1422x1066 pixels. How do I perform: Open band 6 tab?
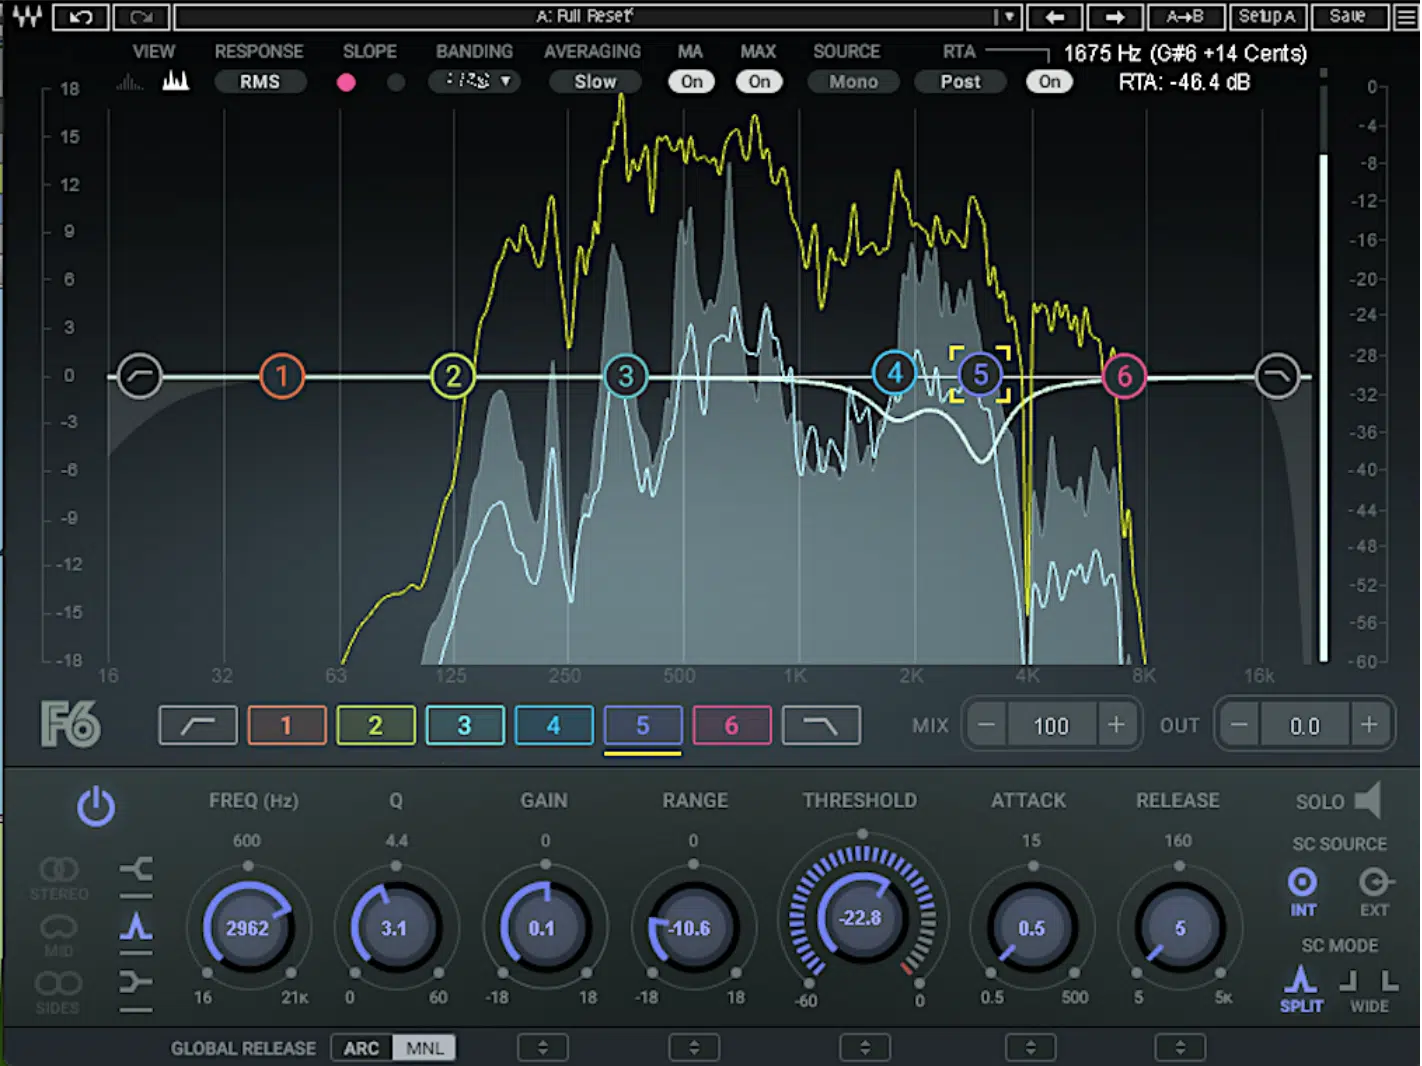tap(732, 726)
